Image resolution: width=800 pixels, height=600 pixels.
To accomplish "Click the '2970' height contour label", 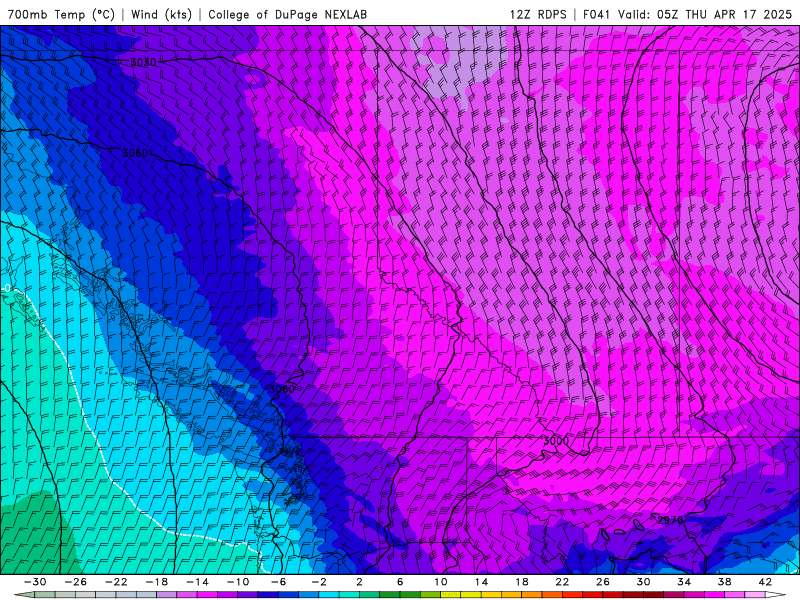I will [x=669, y=520].
